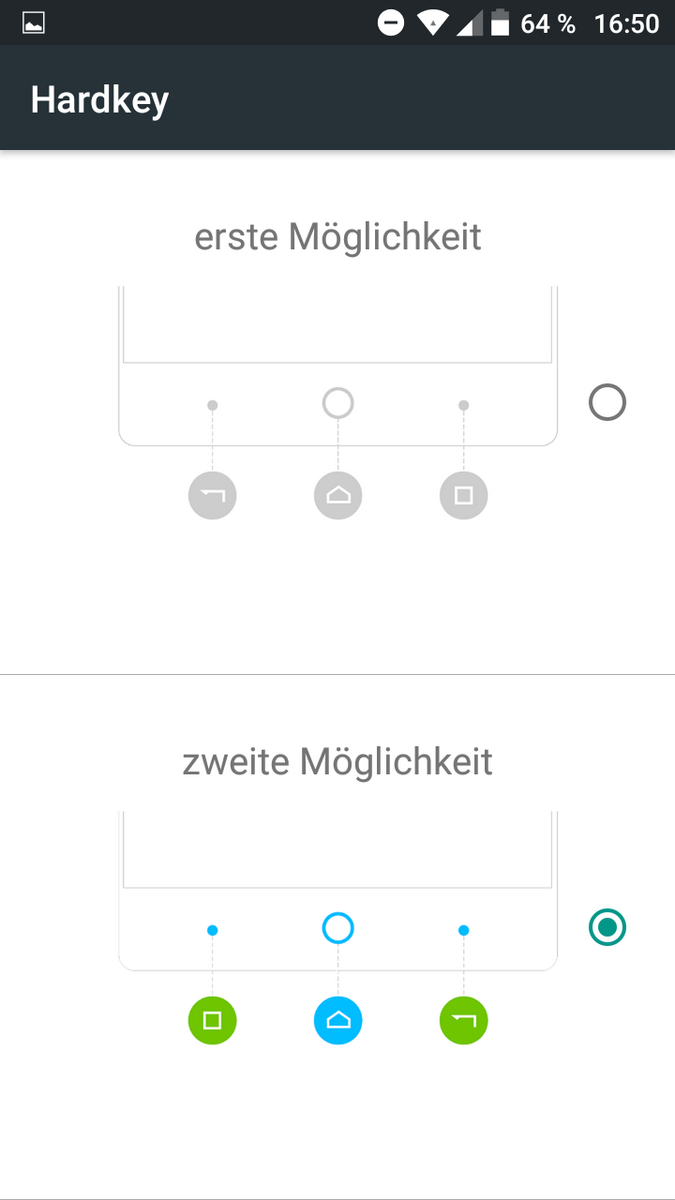Click the blue home key icon
This screenshot has width=675, height=1200.
[338, 1021]
